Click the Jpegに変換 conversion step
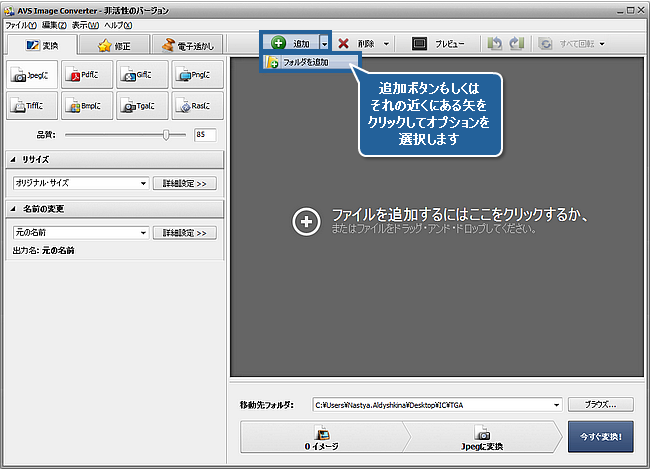The width and height of the screenshot is (650, 469). (482, 437)
